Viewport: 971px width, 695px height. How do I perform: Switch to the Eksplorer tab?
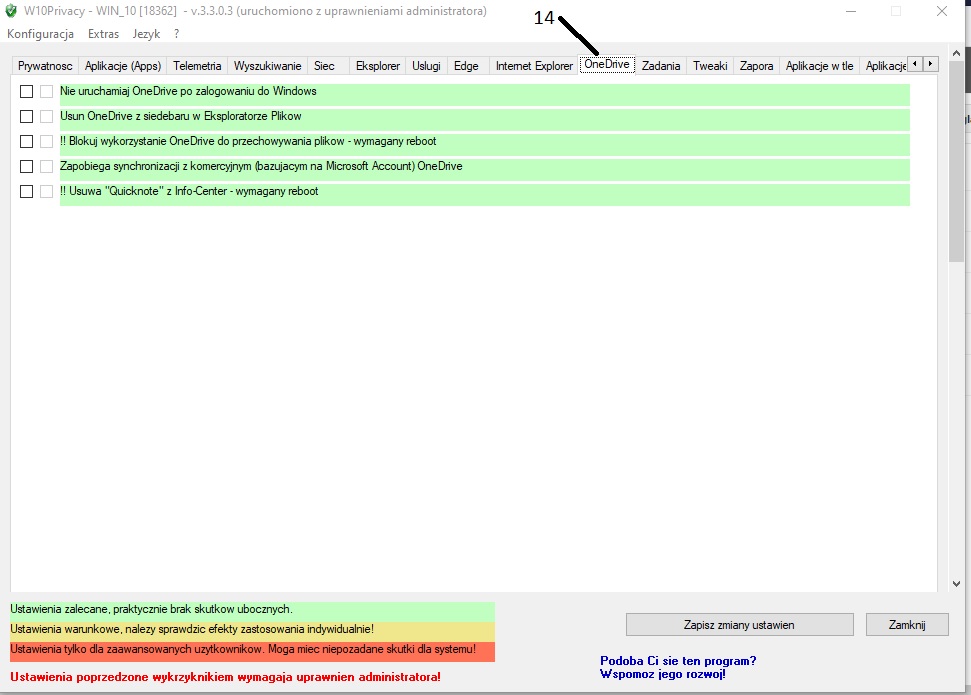[378, 66]
